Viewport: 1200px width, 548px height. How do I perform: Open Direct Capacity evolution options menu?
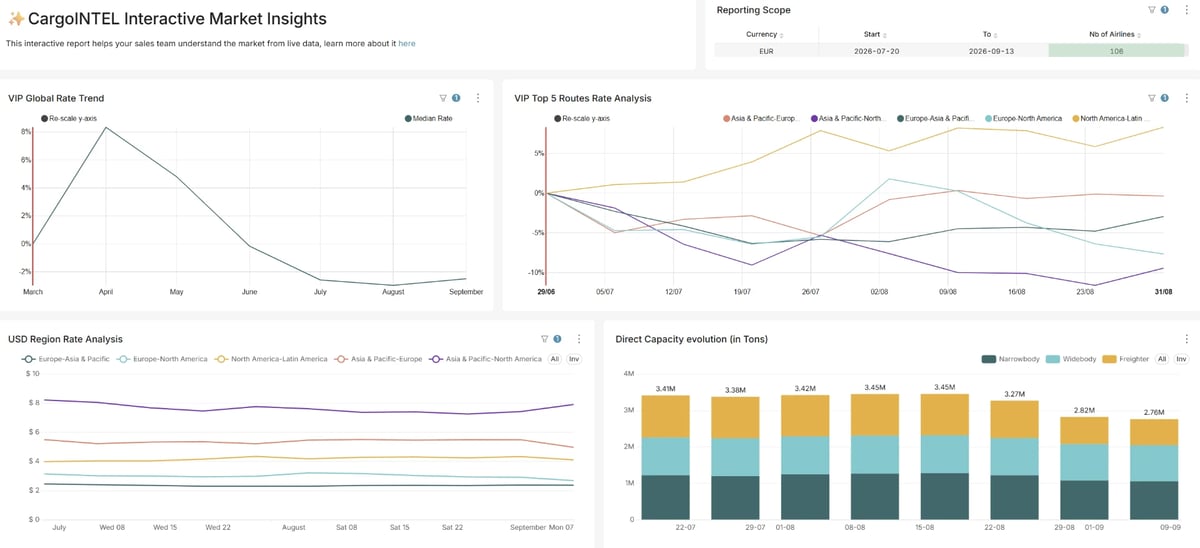[1186, 339]
